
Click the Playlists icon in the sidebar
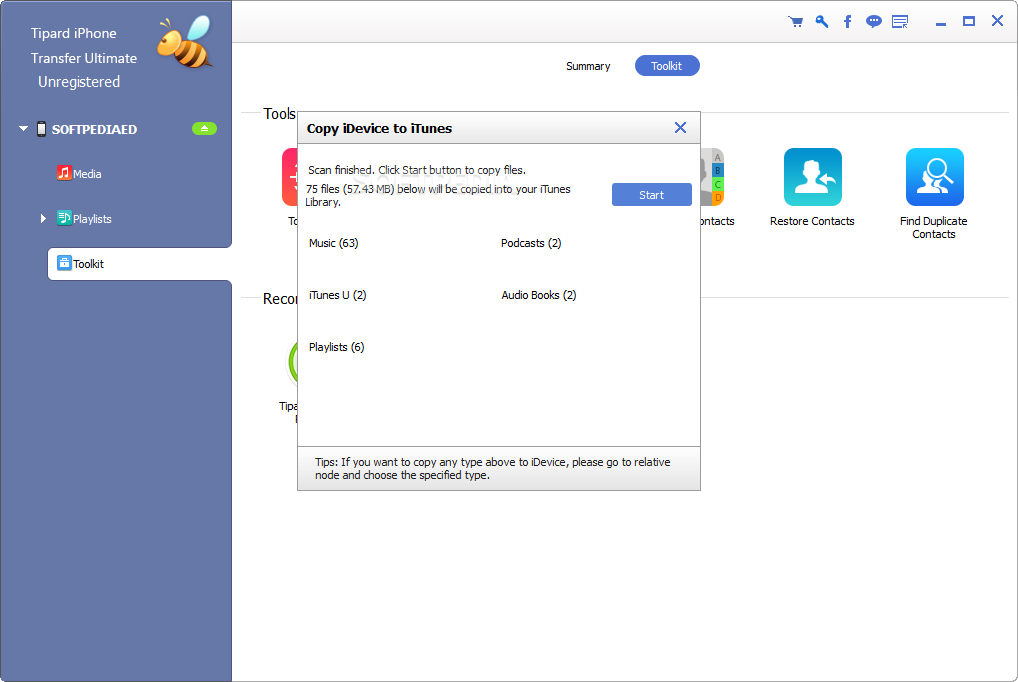(64, 218)
